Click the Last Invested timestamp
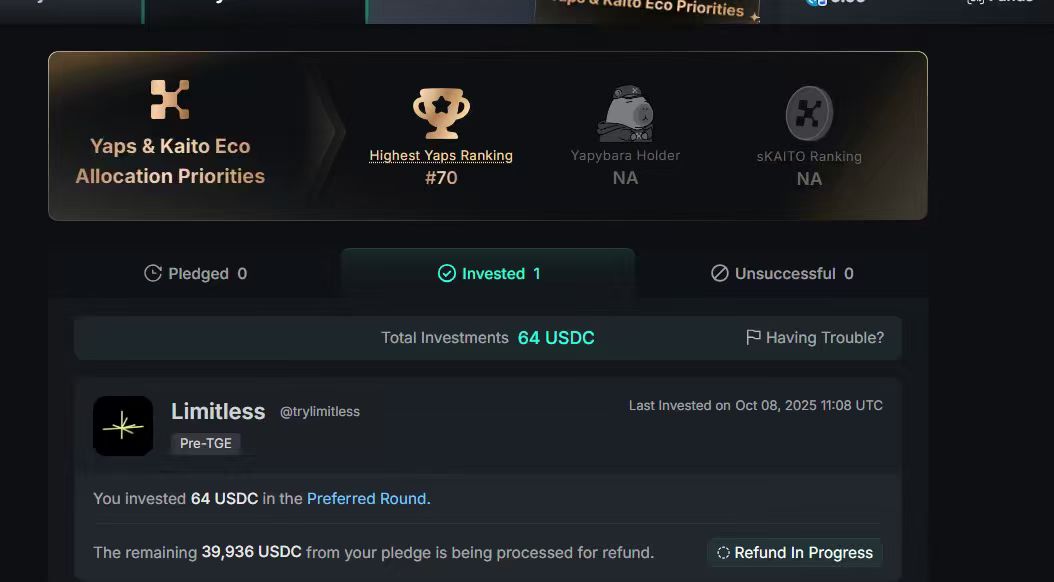 tap(755, 405)
